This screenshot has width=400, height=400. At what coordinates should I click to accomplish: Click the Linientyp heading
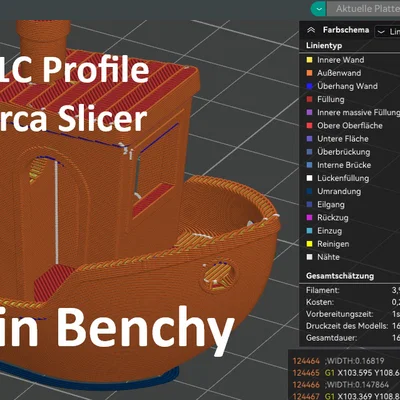pyautogui.click(x=324, y=46)
